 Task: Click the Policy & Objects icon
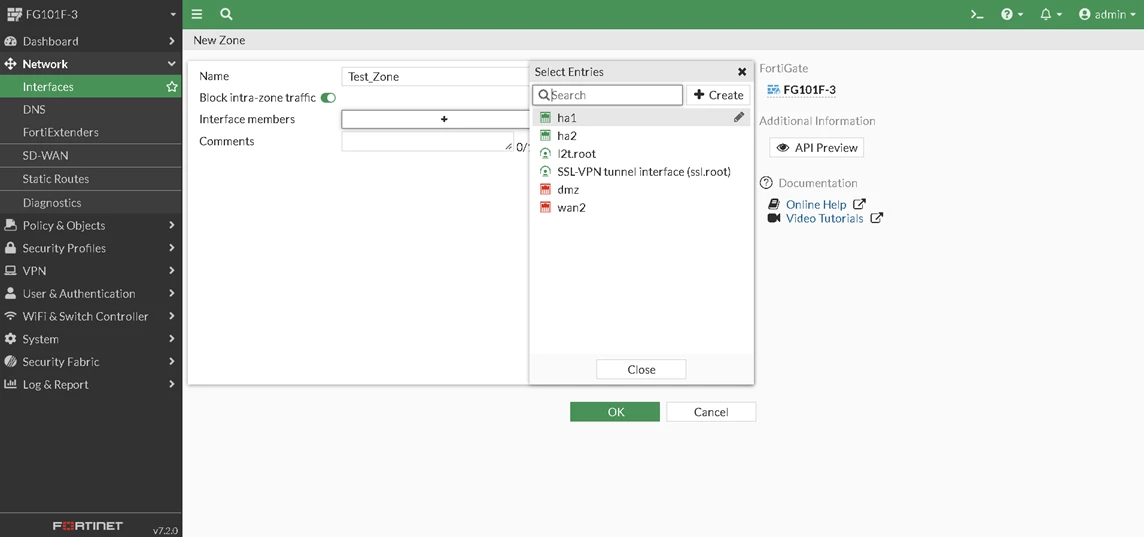click(10, 225)
